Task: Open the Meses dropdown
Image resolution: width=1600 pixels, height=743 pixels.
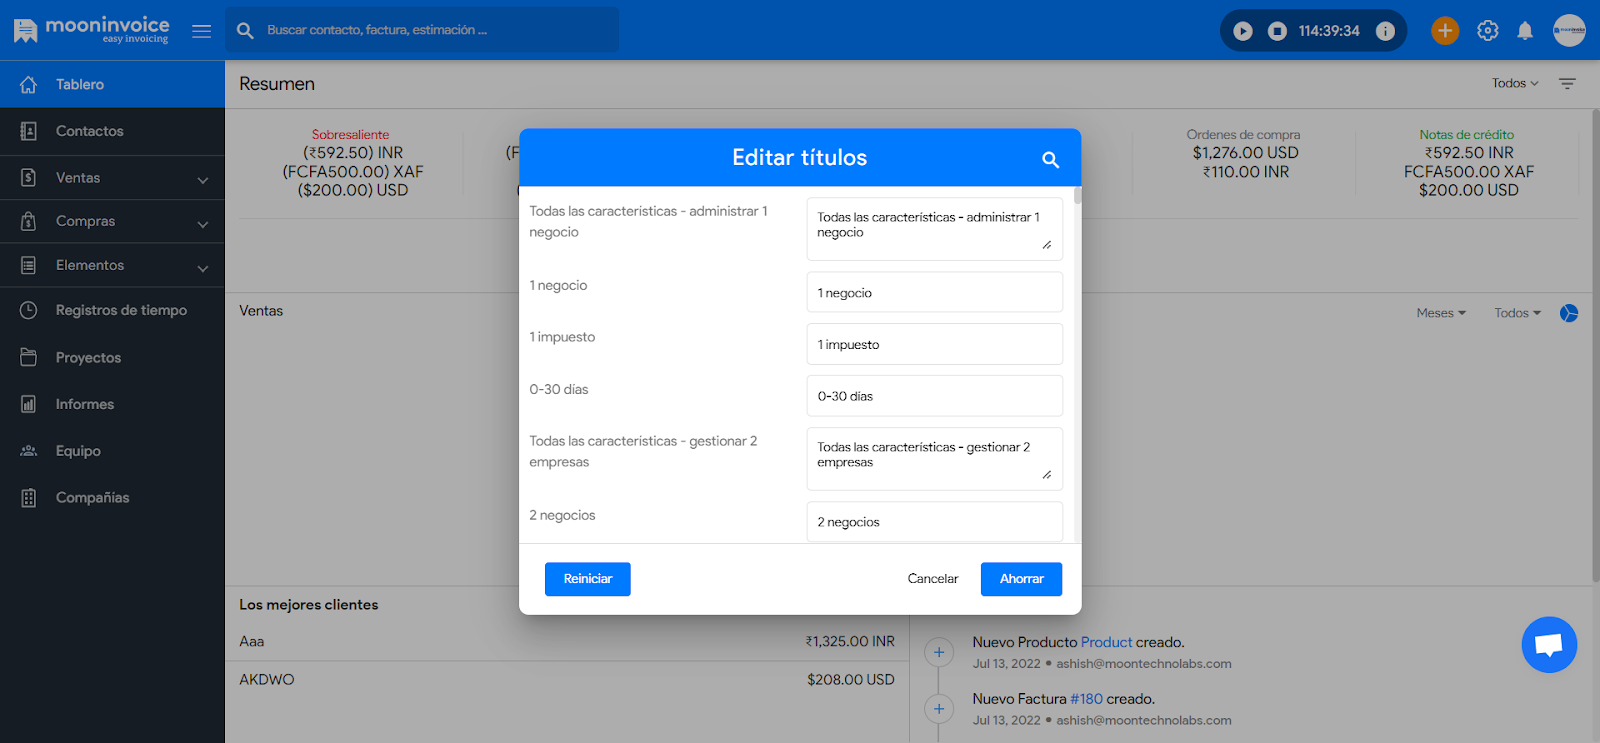Action: click(x=1441, y=313)
